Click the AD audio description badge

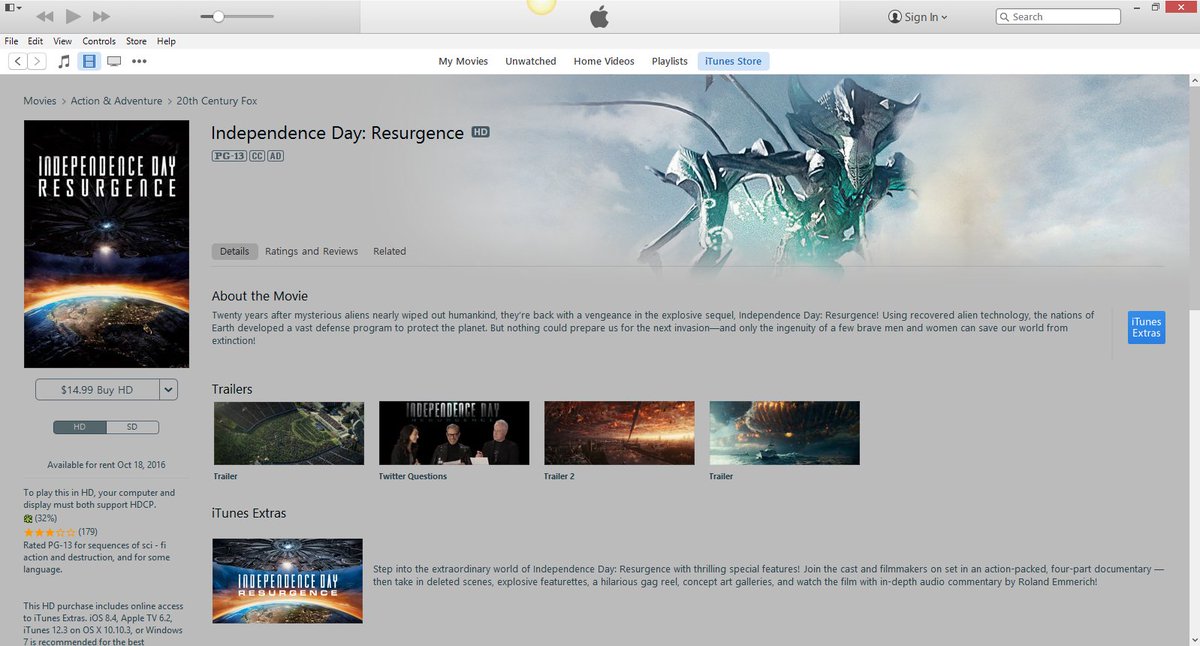(275, 156)
